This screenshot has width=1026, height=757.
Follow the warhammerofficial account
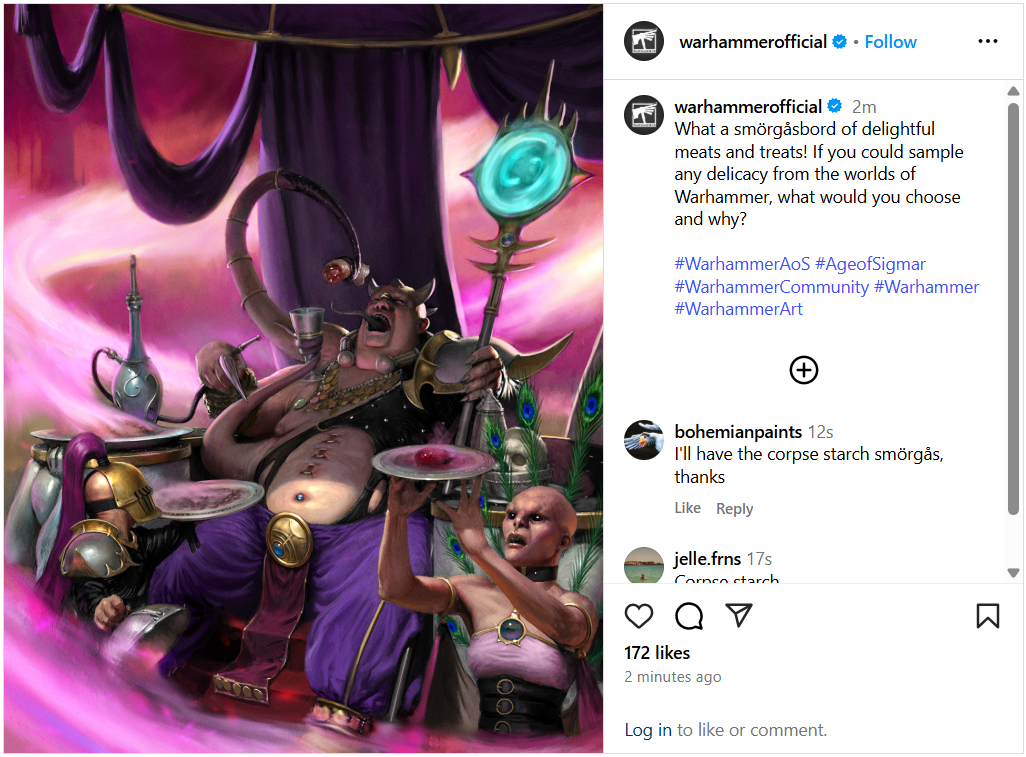[890, 42]
